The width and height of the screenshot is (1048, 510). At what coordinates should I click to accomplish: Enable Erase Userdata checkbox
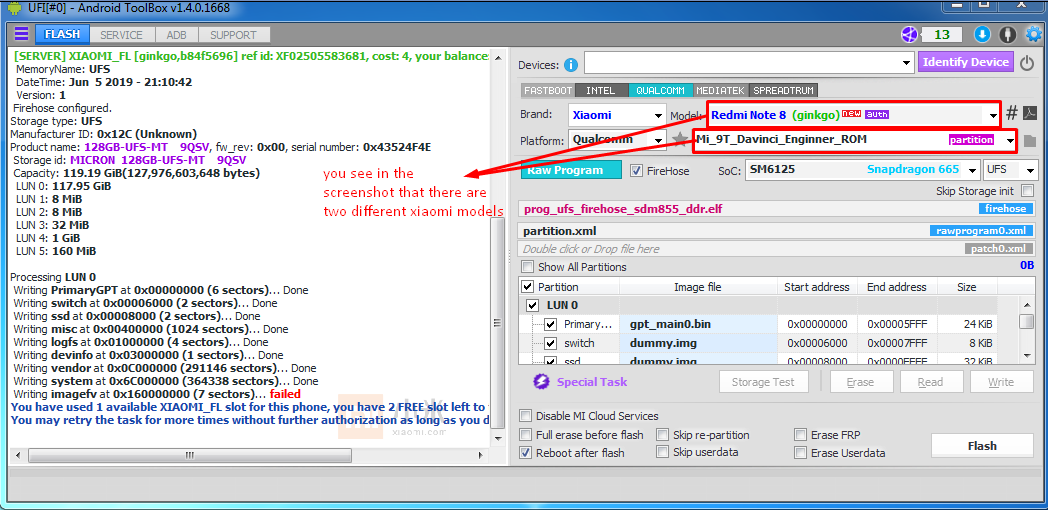[x=800, y=453]
